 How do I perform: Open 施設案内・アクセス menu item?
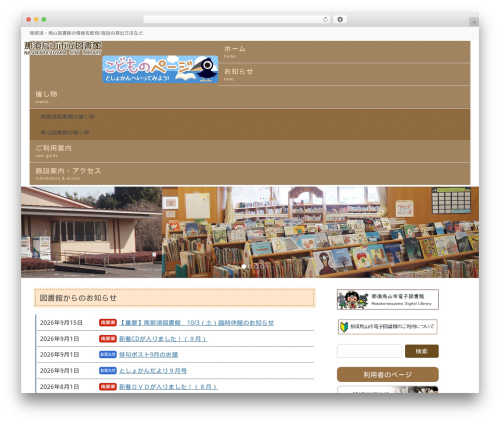[250, 174]
